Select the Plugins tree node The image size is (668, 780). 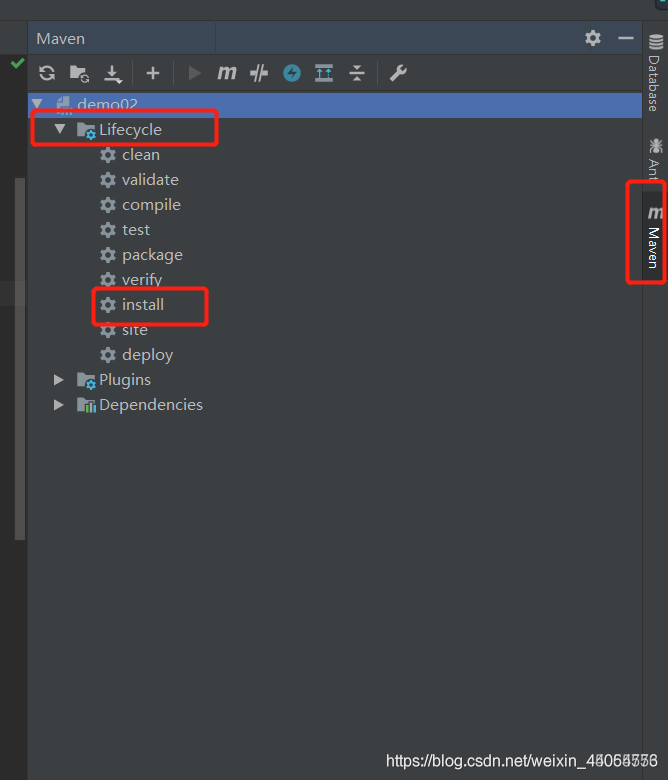125,380
